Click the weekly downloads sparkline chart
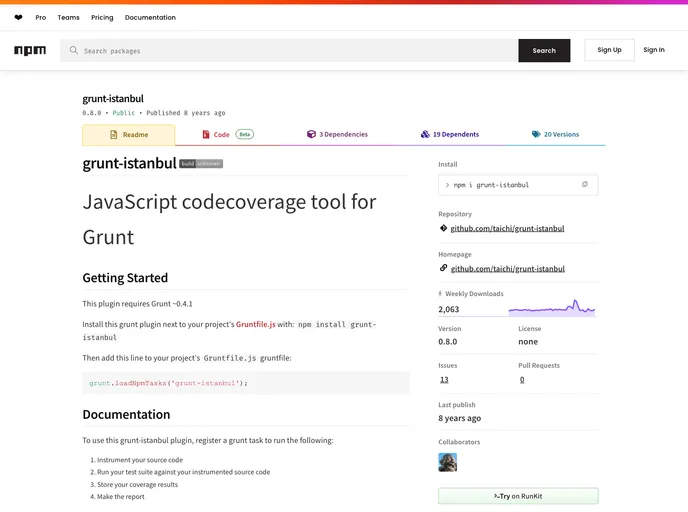This screenshot has width=688, height=512. coord(552,307)
